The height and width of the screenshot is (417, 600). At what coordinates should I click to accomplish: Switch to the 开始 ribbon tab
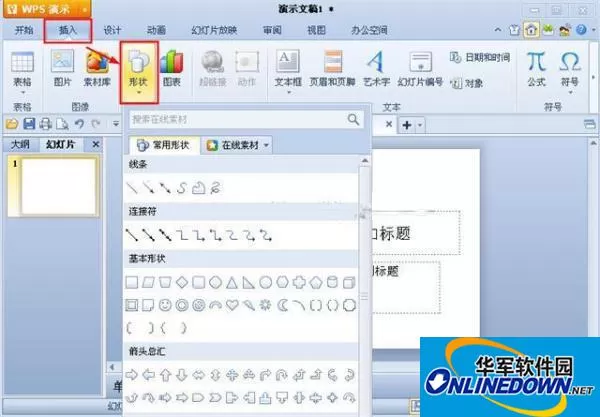pos(24,30)
